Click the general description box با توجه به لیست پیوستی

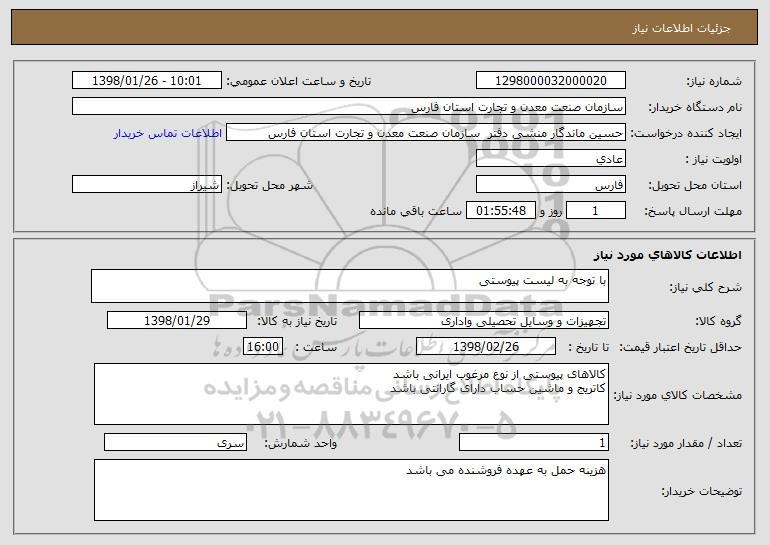350,286
